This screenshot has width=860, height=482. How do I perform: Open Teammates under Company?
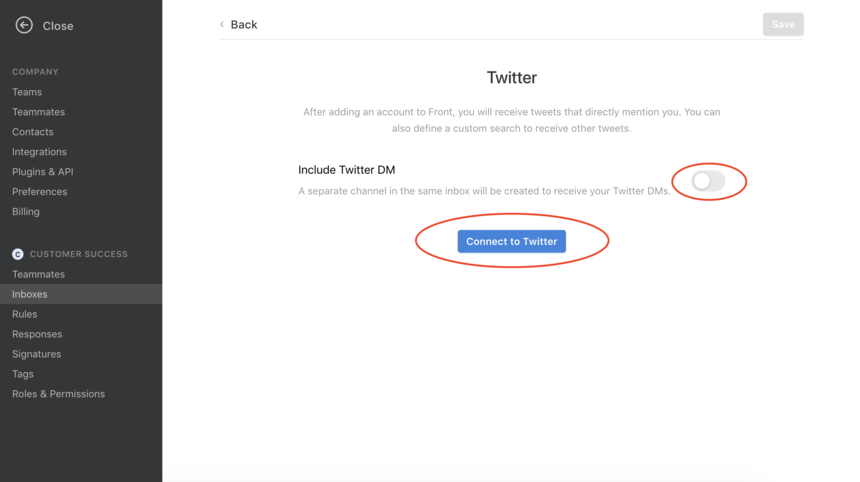coord(38,112)
